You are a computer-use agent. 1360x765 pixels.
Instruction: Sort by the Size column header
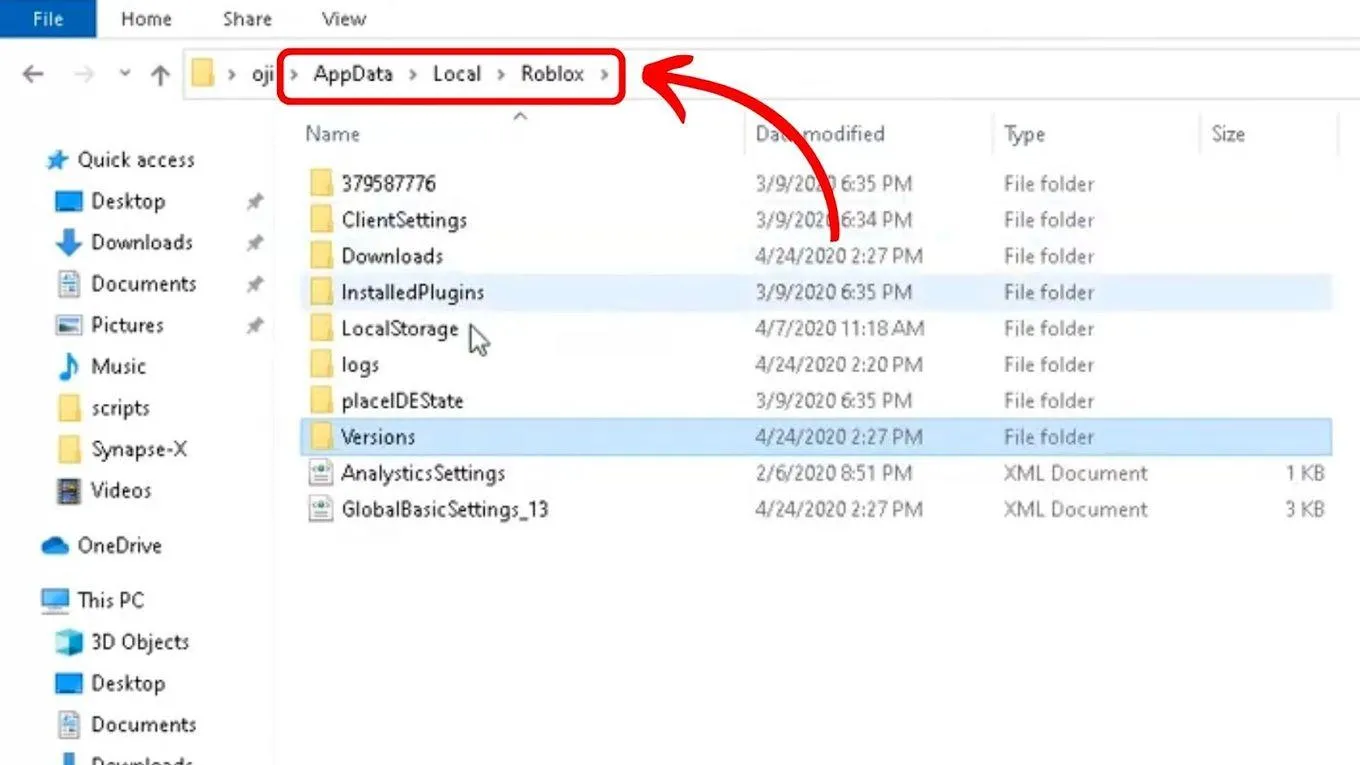[1228, 134]
